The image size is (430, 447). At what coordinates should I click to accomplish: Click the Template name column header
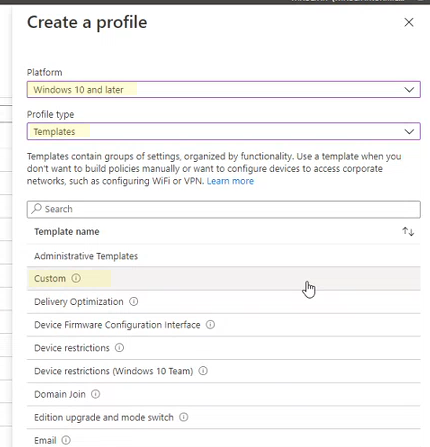[x=67, y=232]
